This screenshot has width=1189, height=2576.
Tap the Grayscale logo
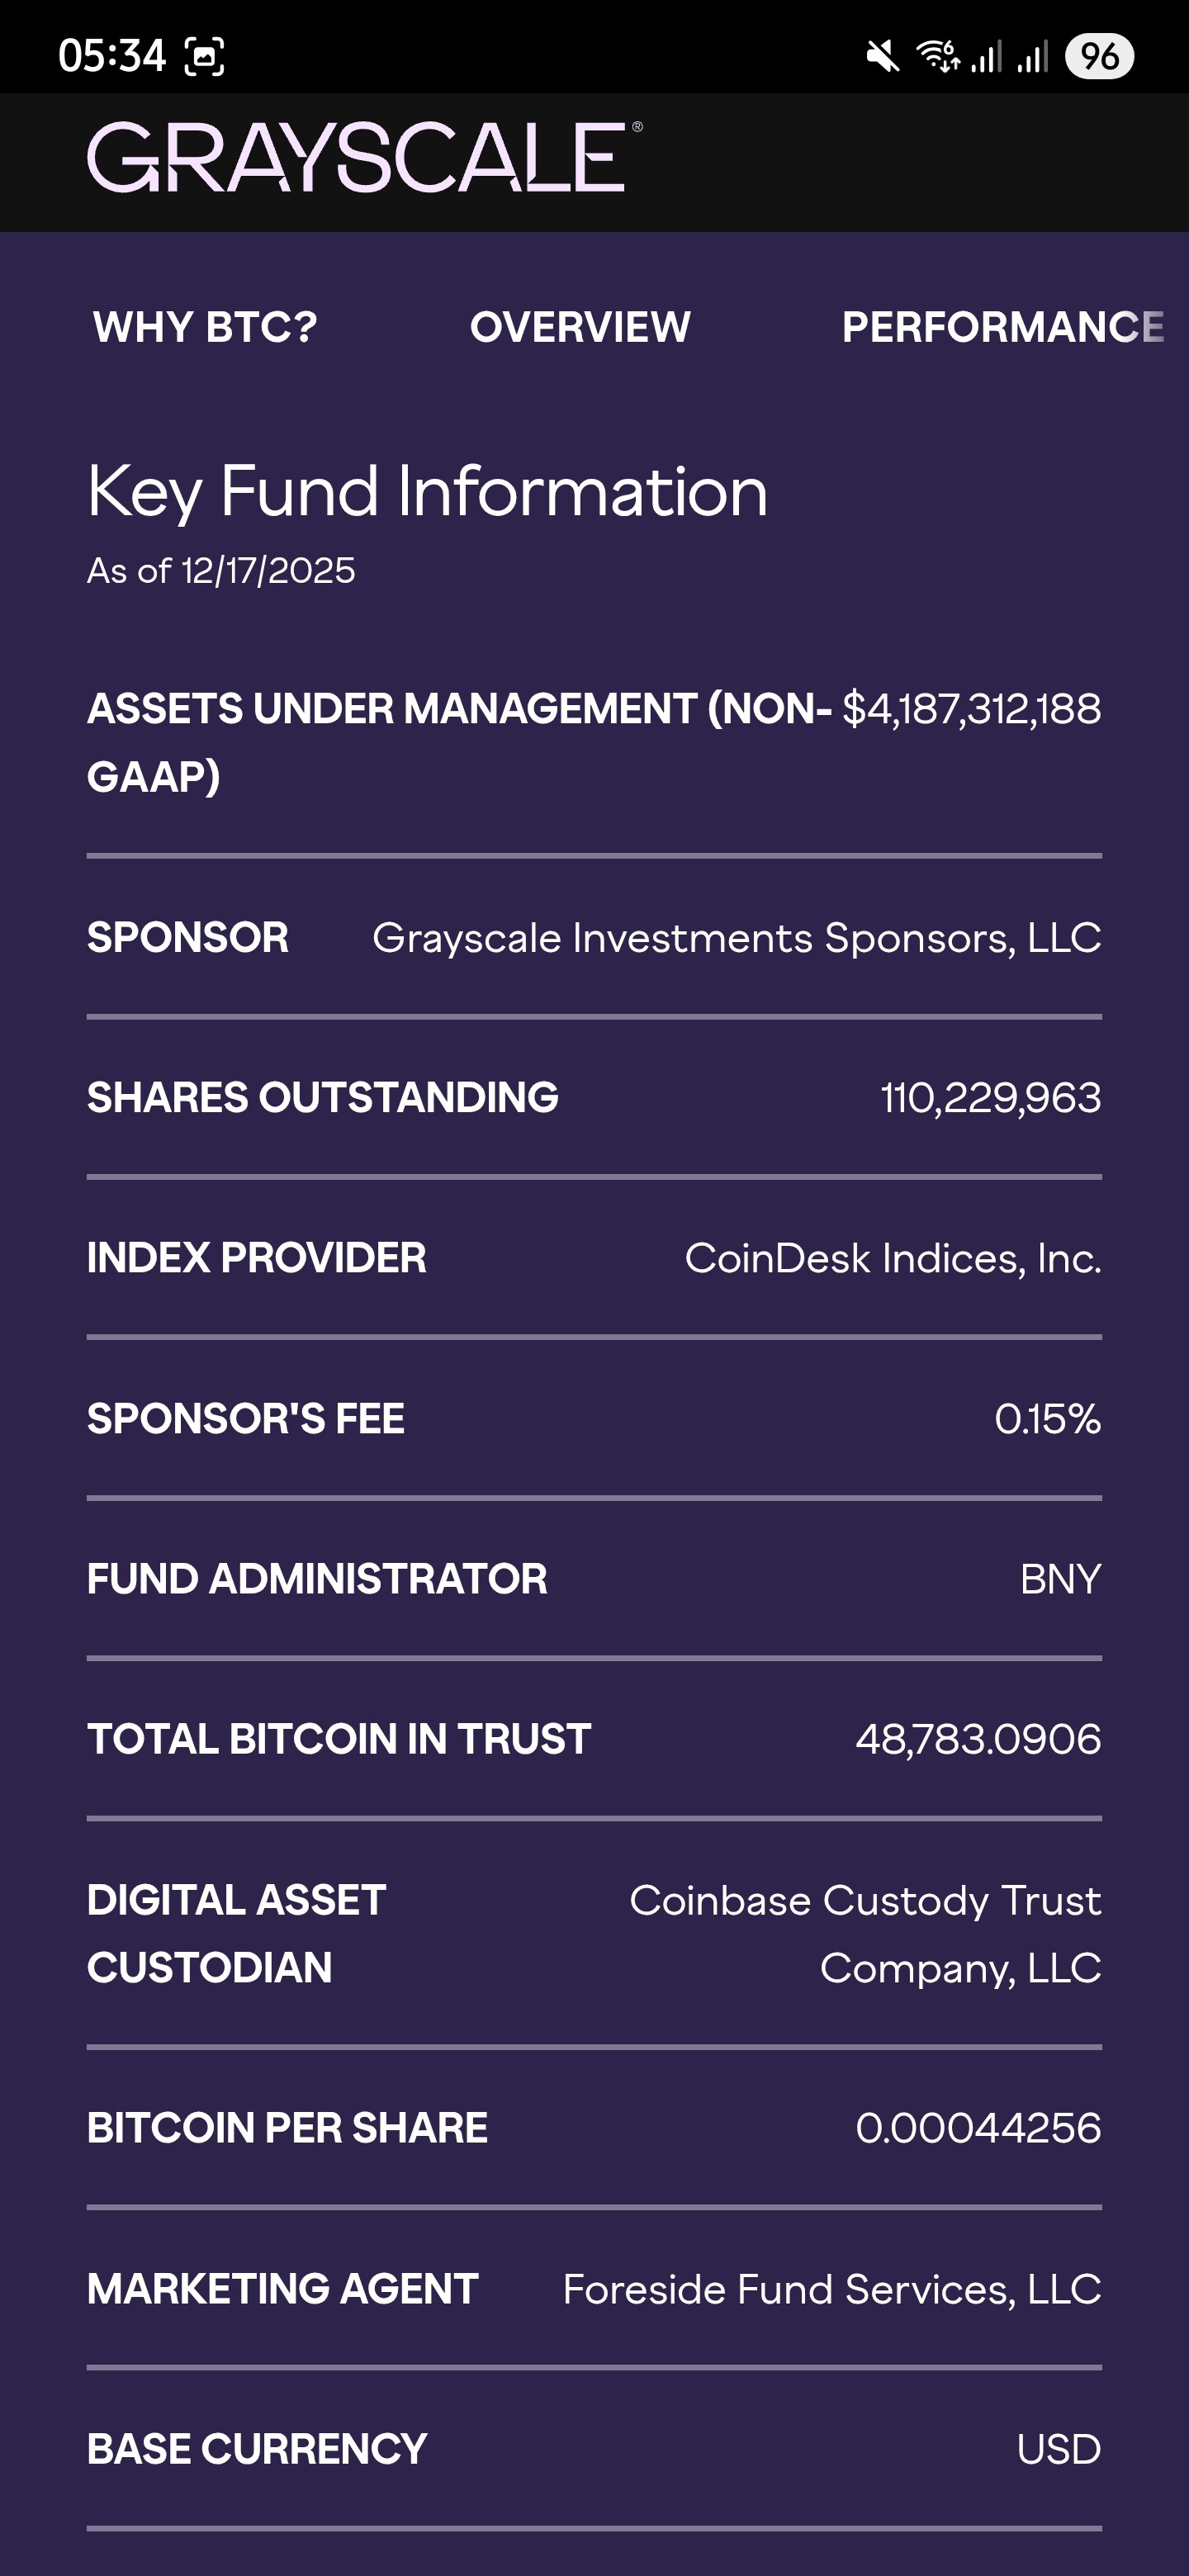point(364,158)
